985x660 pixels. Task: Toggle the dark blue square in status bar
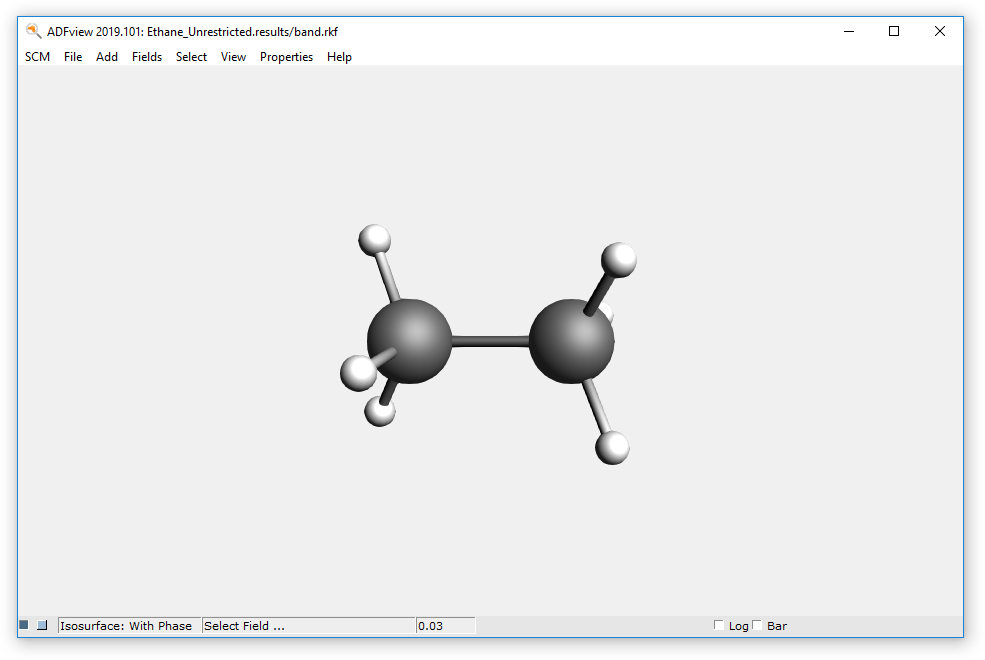click(24, 625)
